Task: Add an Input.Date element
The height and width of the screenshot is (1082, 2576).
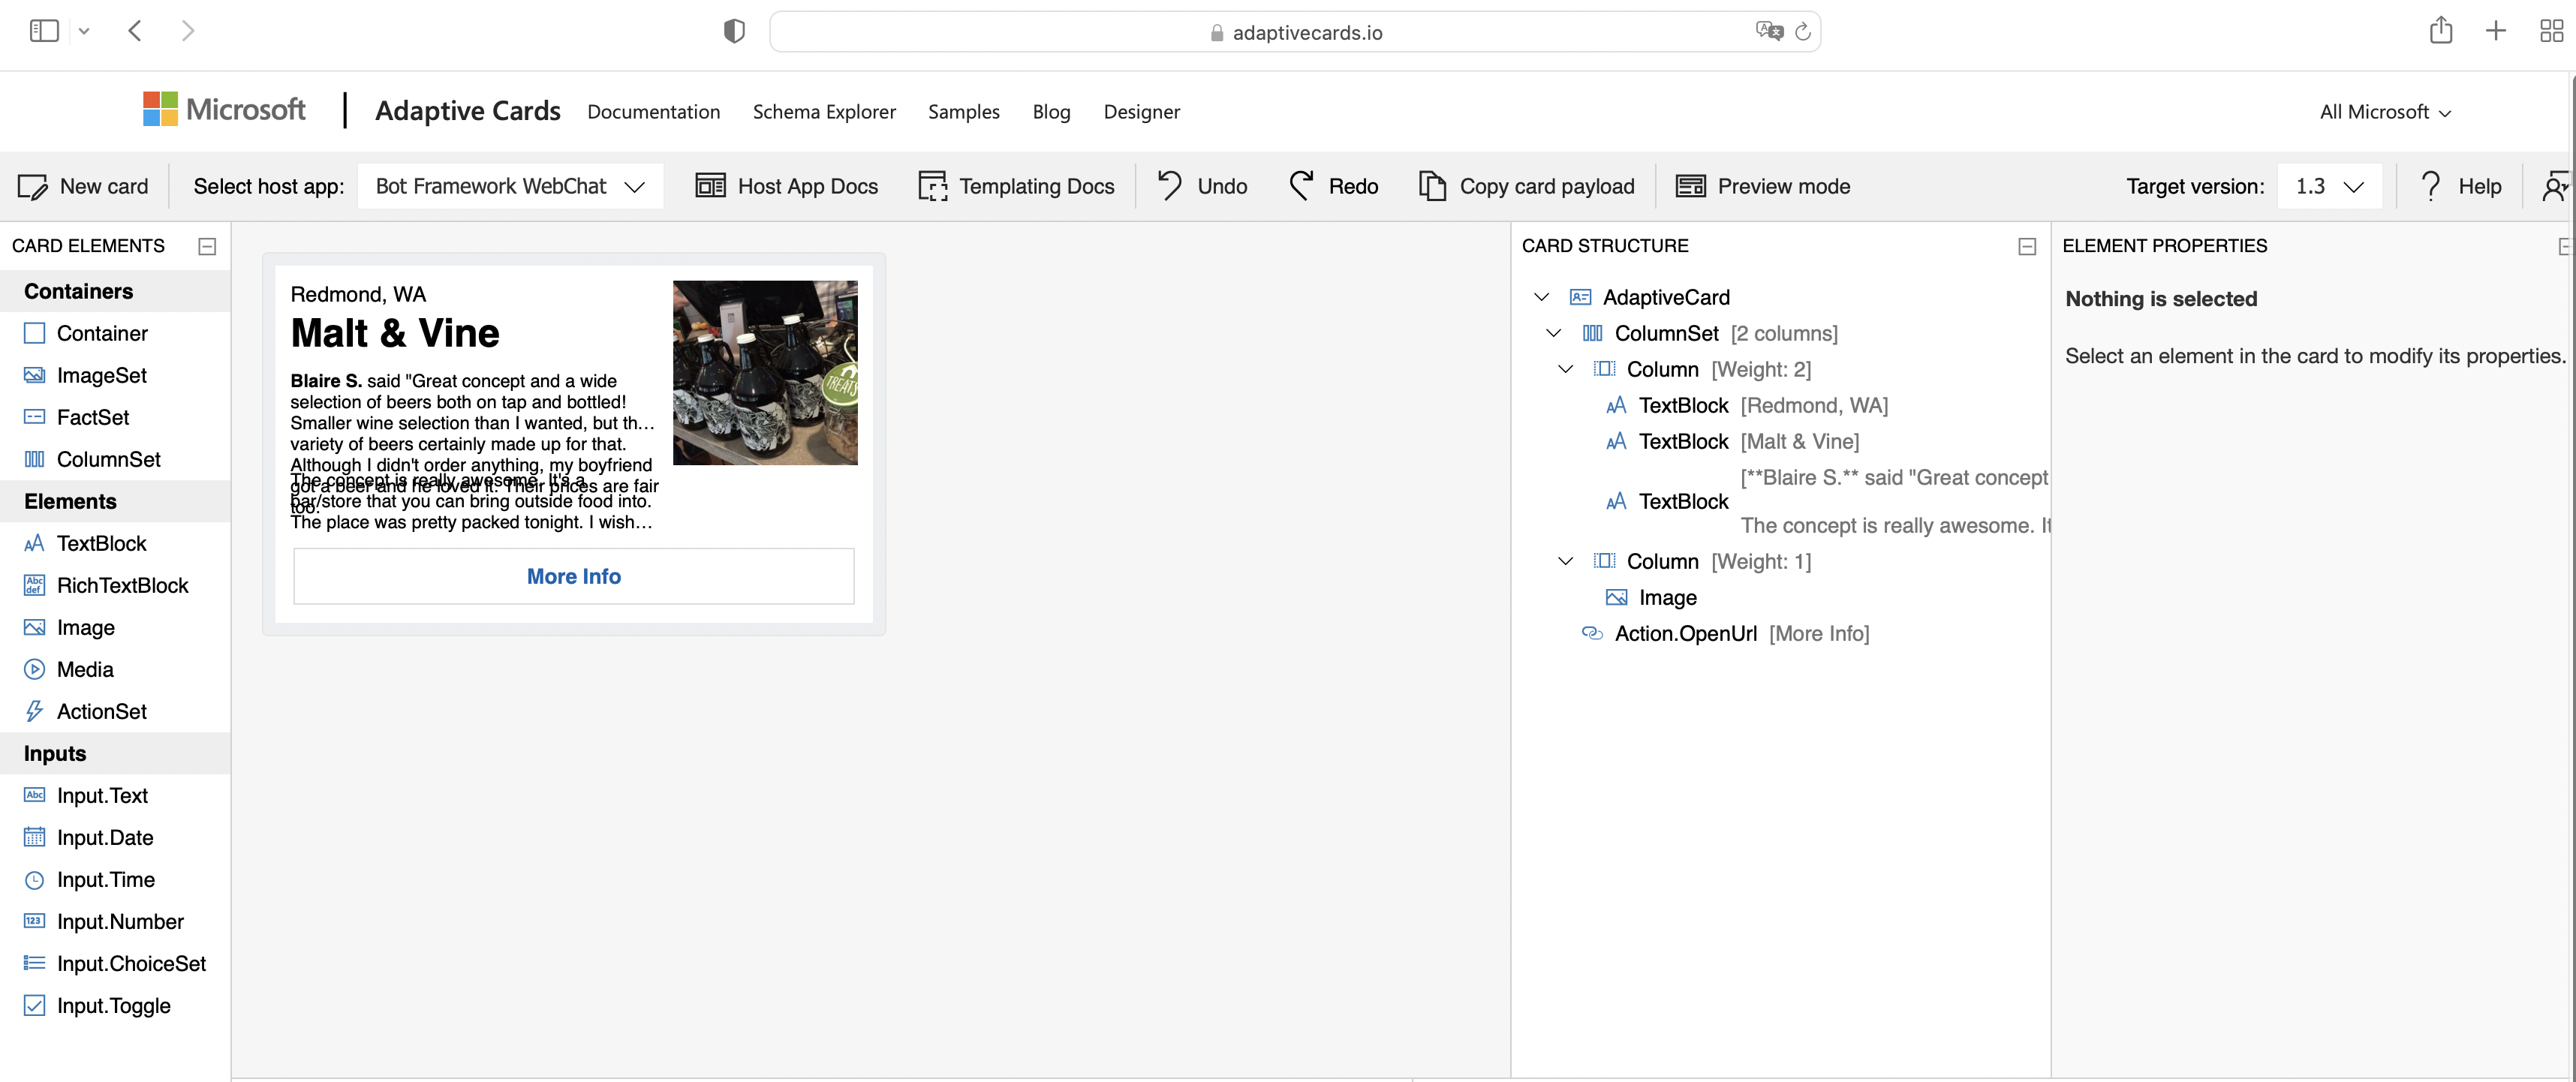Action: coord(104,837)
